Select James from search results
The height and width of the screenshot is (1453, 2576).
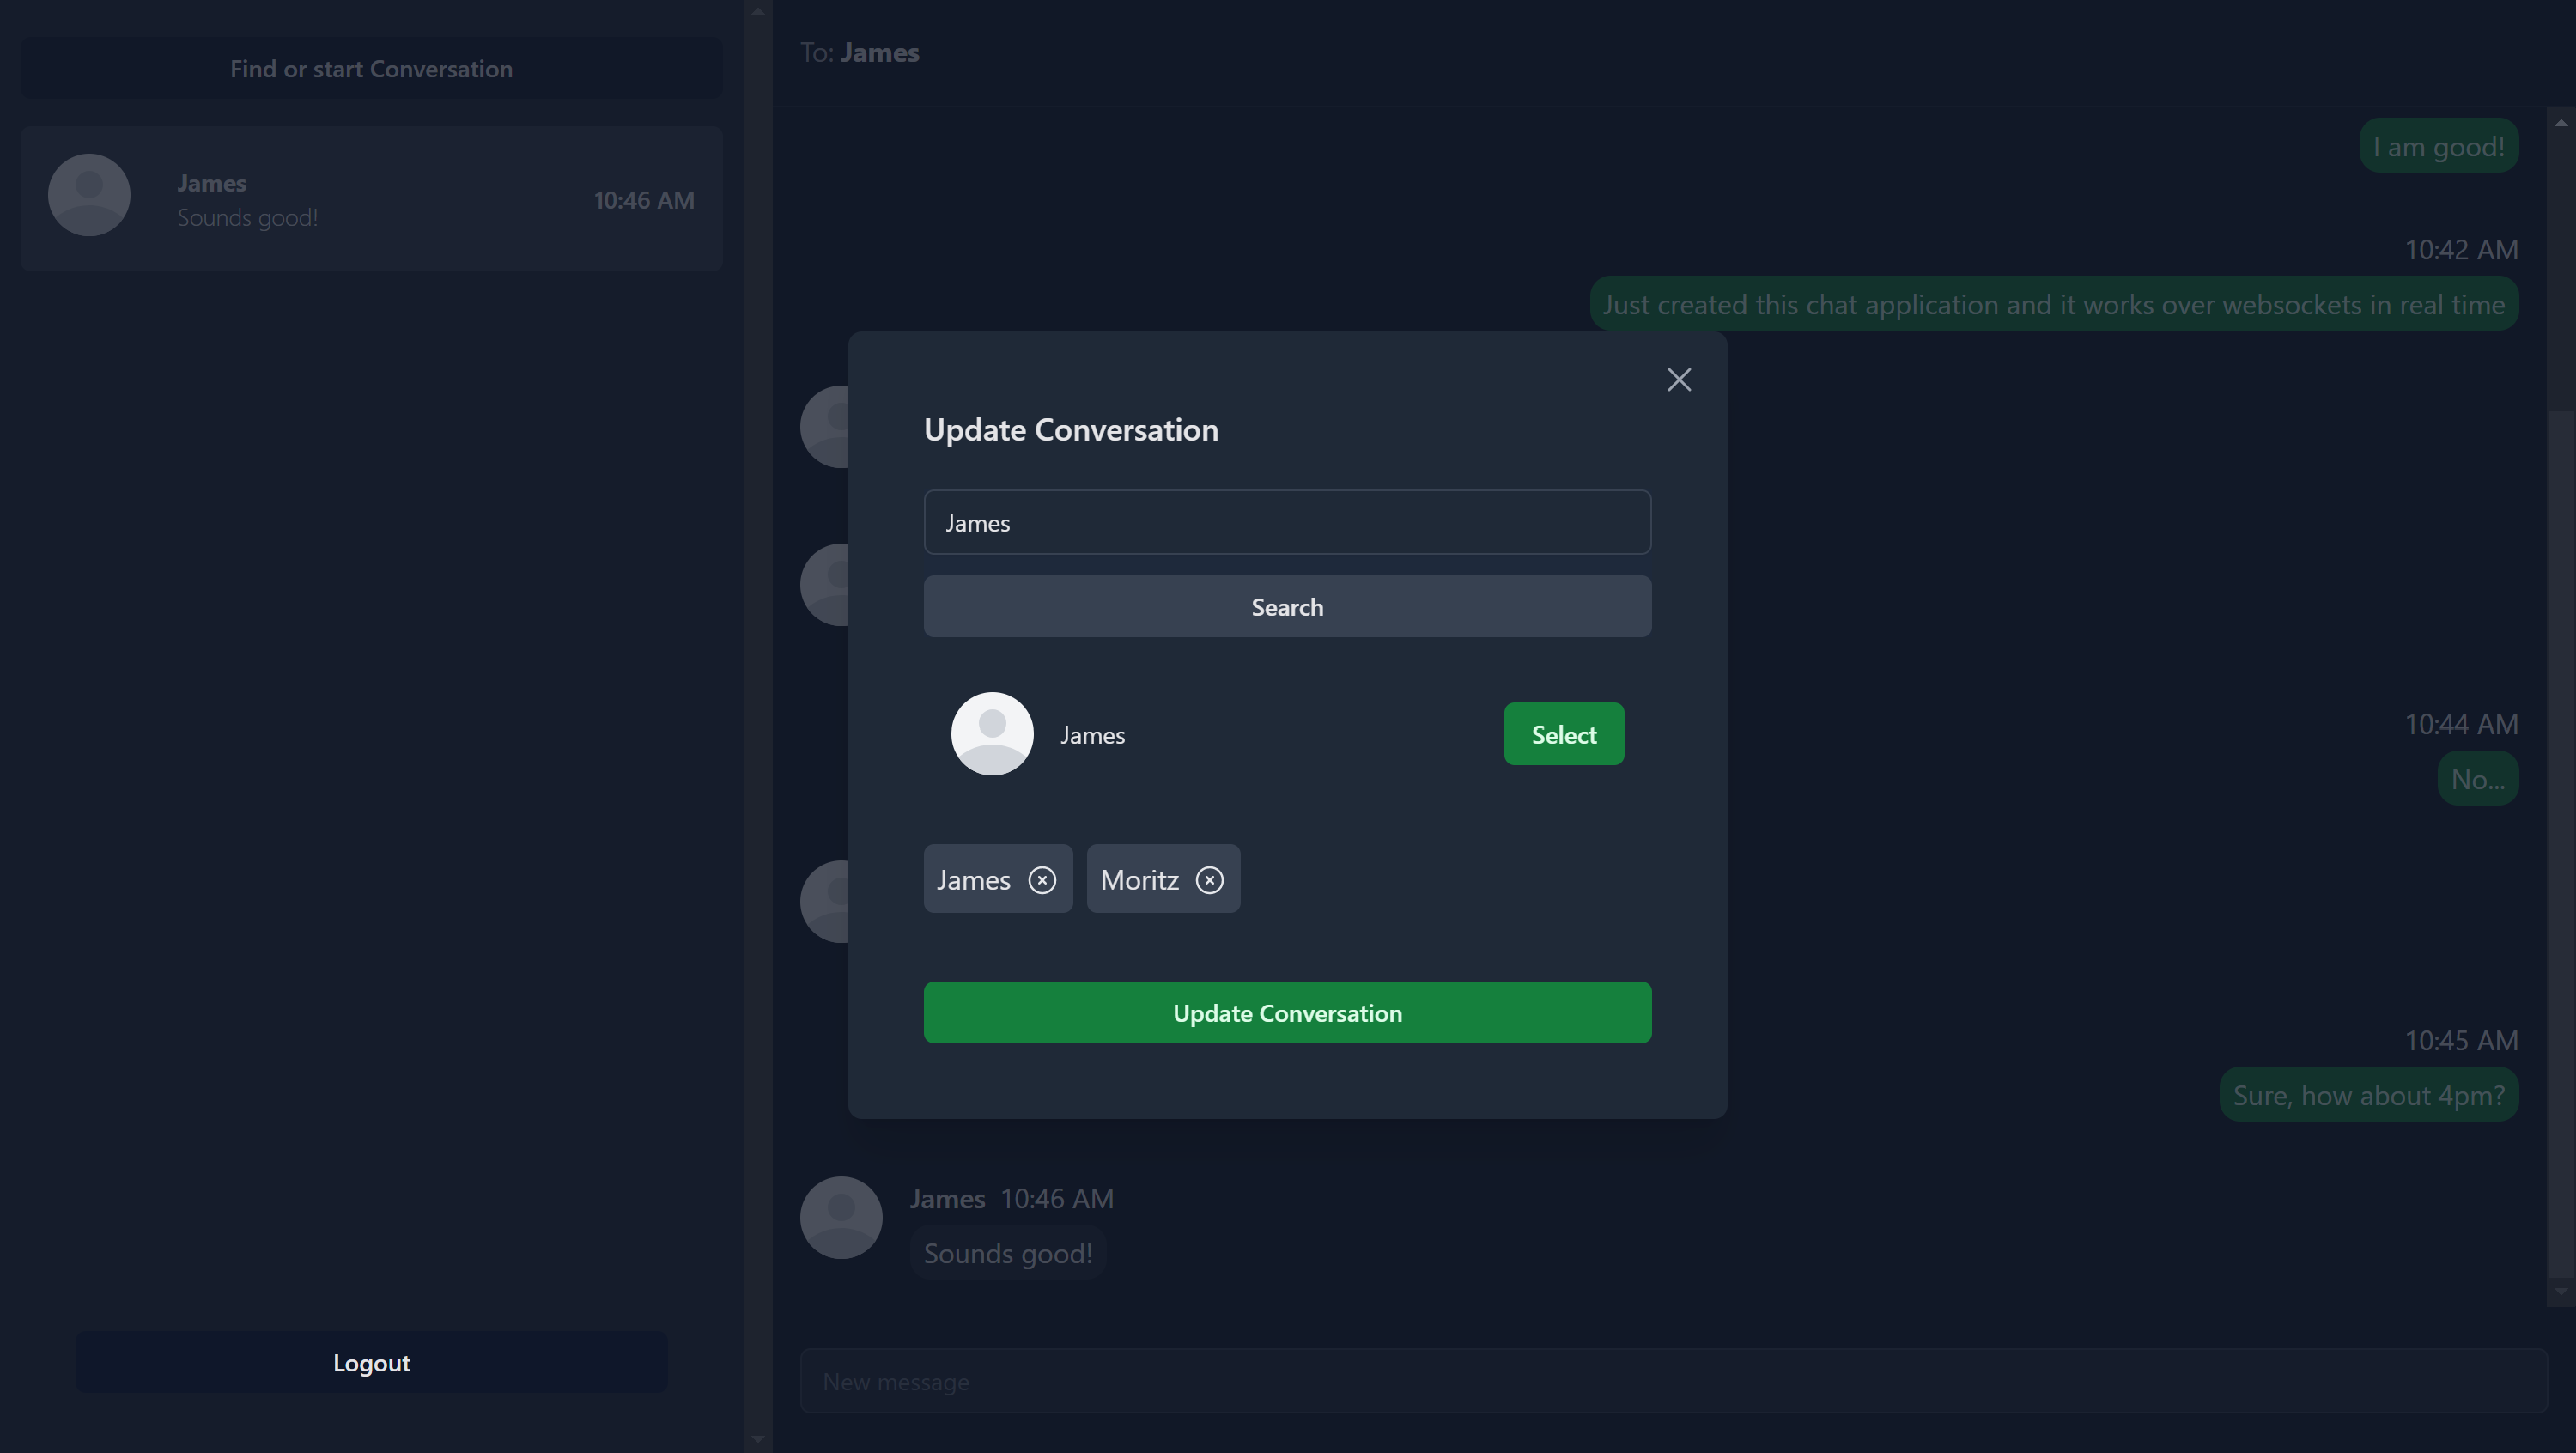tap(1563, 734)
